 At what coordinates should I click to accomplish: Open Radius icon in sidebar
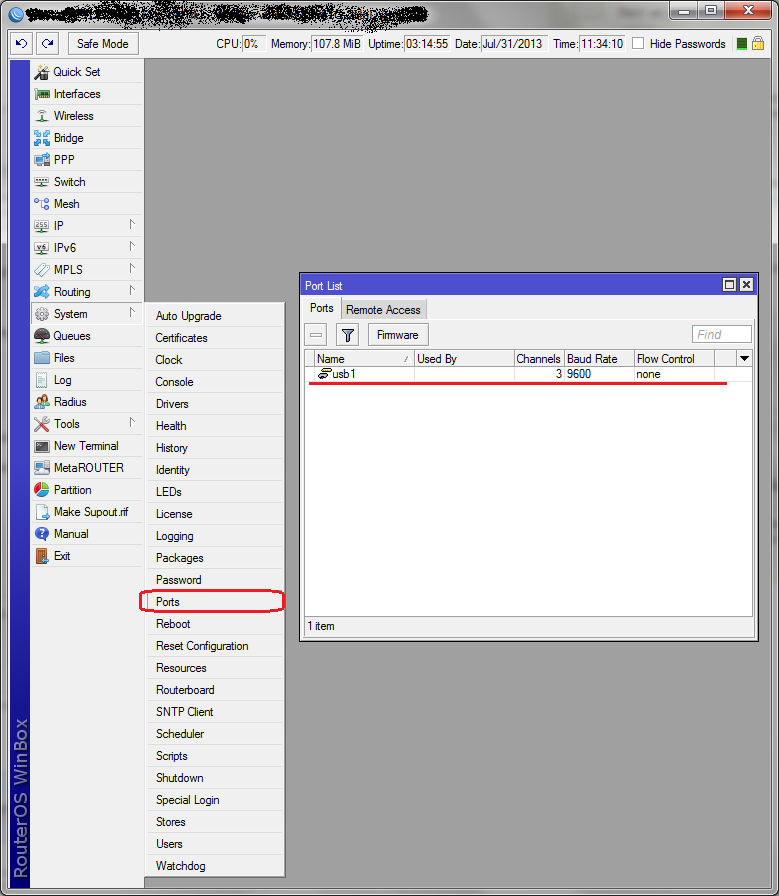pos(42,402)
